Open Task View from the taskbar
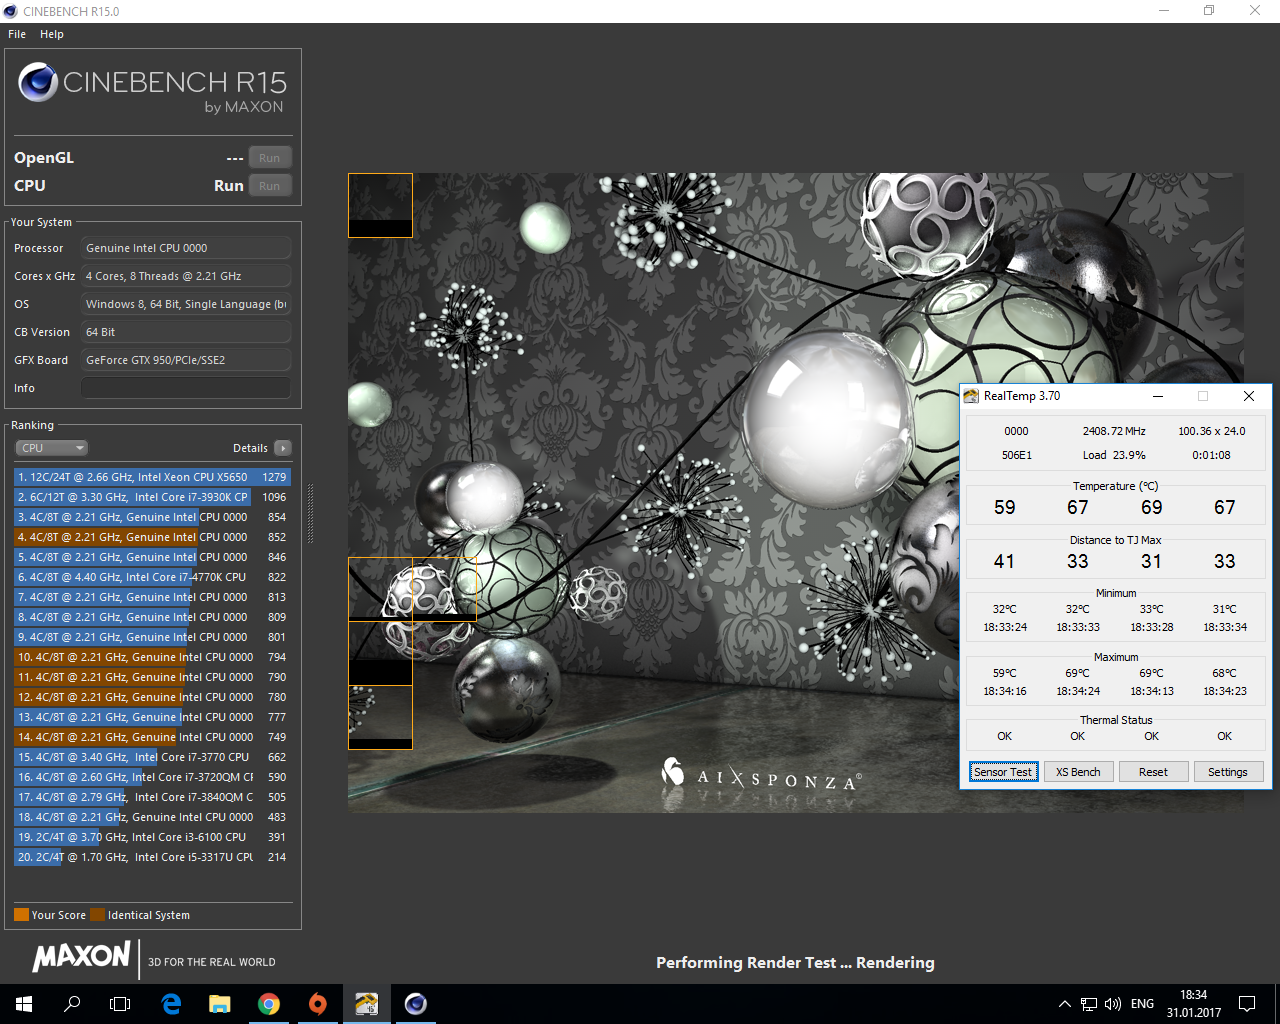This screenshot has height=1024, width=1280. (120, 1004)
